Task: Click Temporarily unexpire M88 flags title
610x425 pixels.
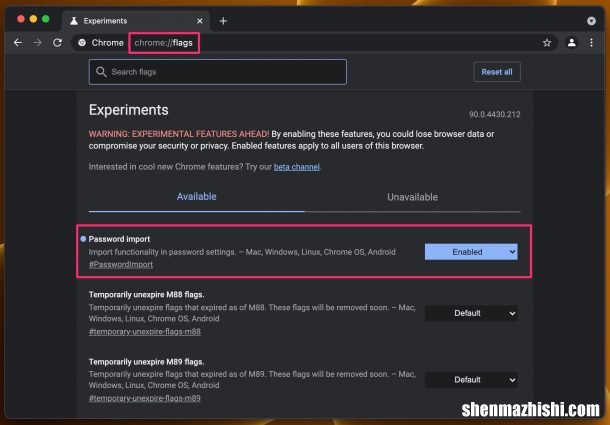Action: pos(146,295)
